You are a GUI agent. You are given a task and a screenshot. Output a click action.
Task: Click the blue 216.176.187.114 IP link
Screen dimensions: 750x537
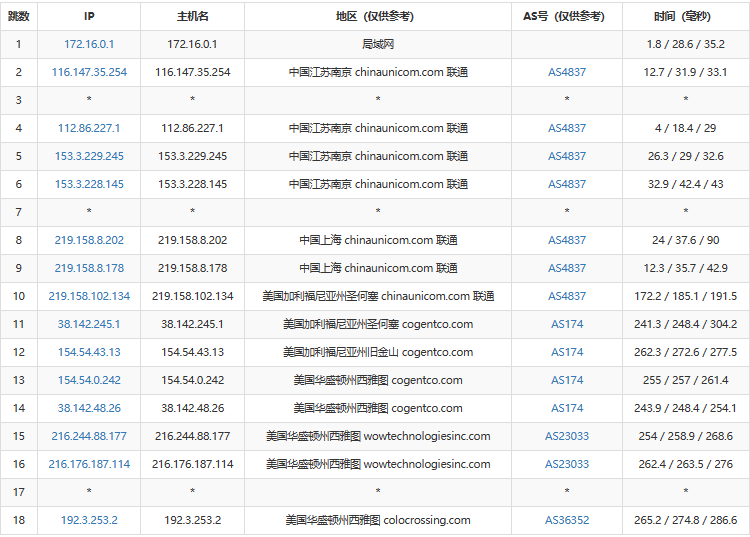tap(89, 464)
